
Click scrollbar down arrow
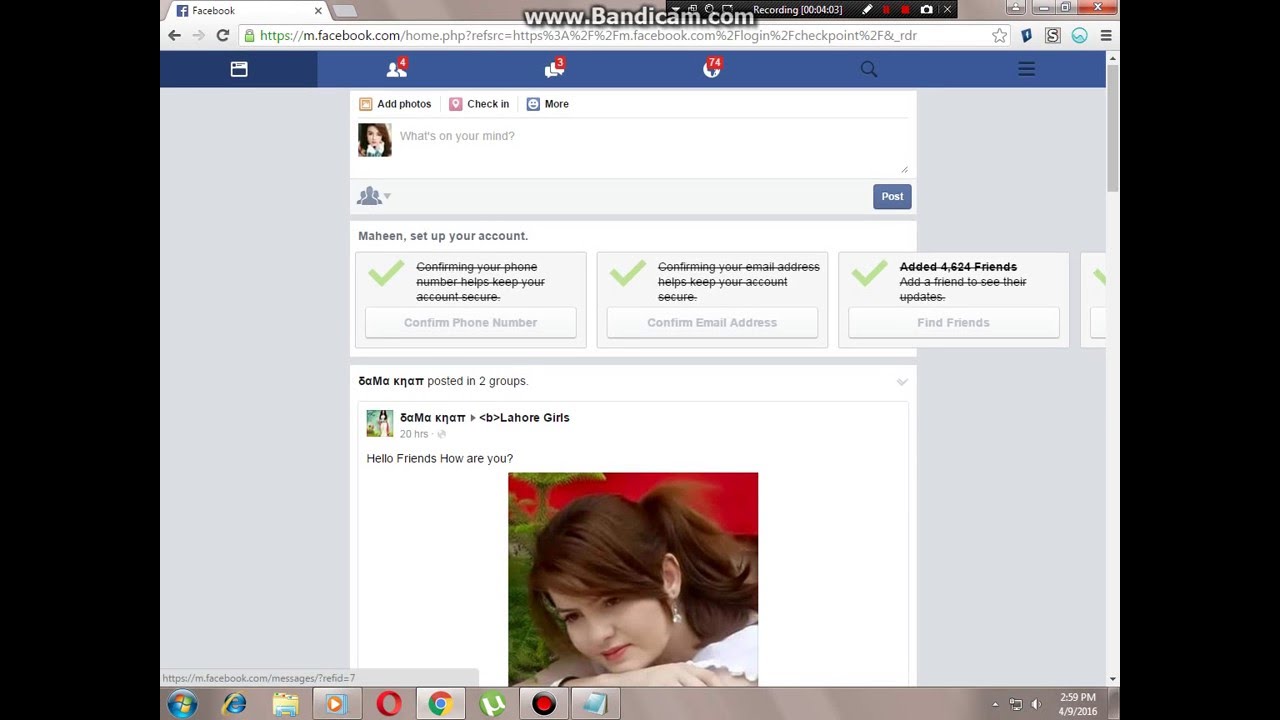1113,679
